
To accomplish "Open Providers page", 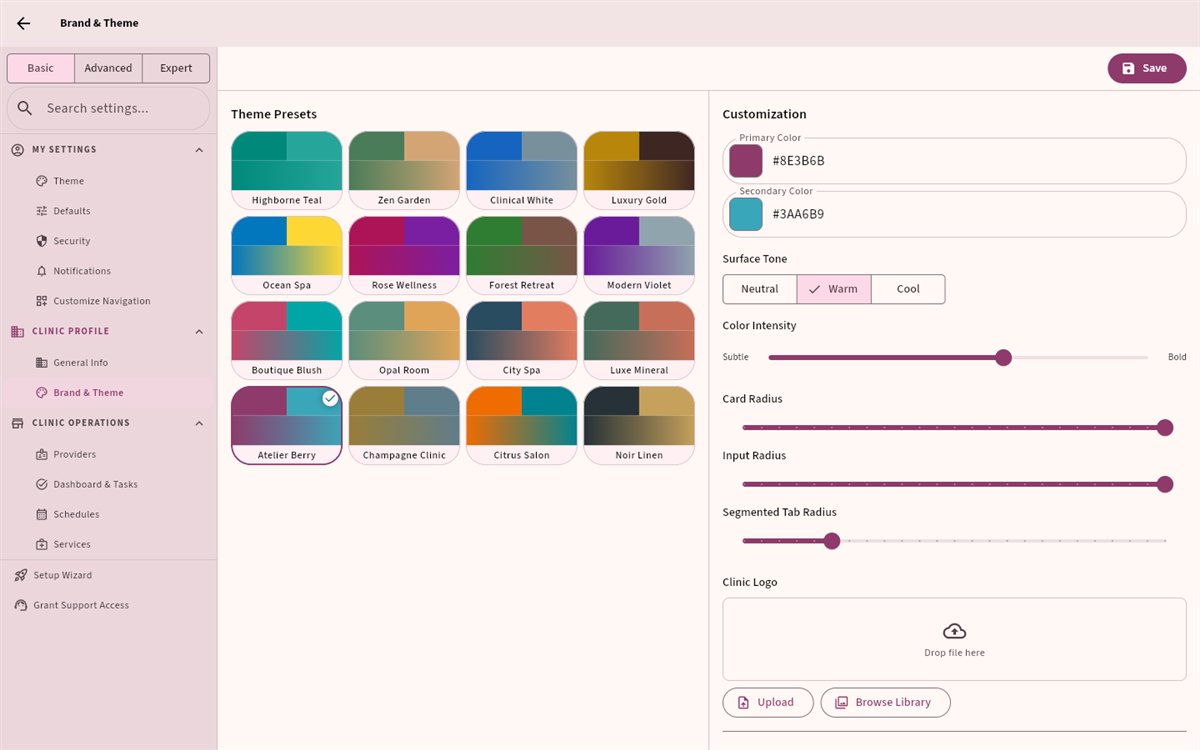I will tap(108, 454).
